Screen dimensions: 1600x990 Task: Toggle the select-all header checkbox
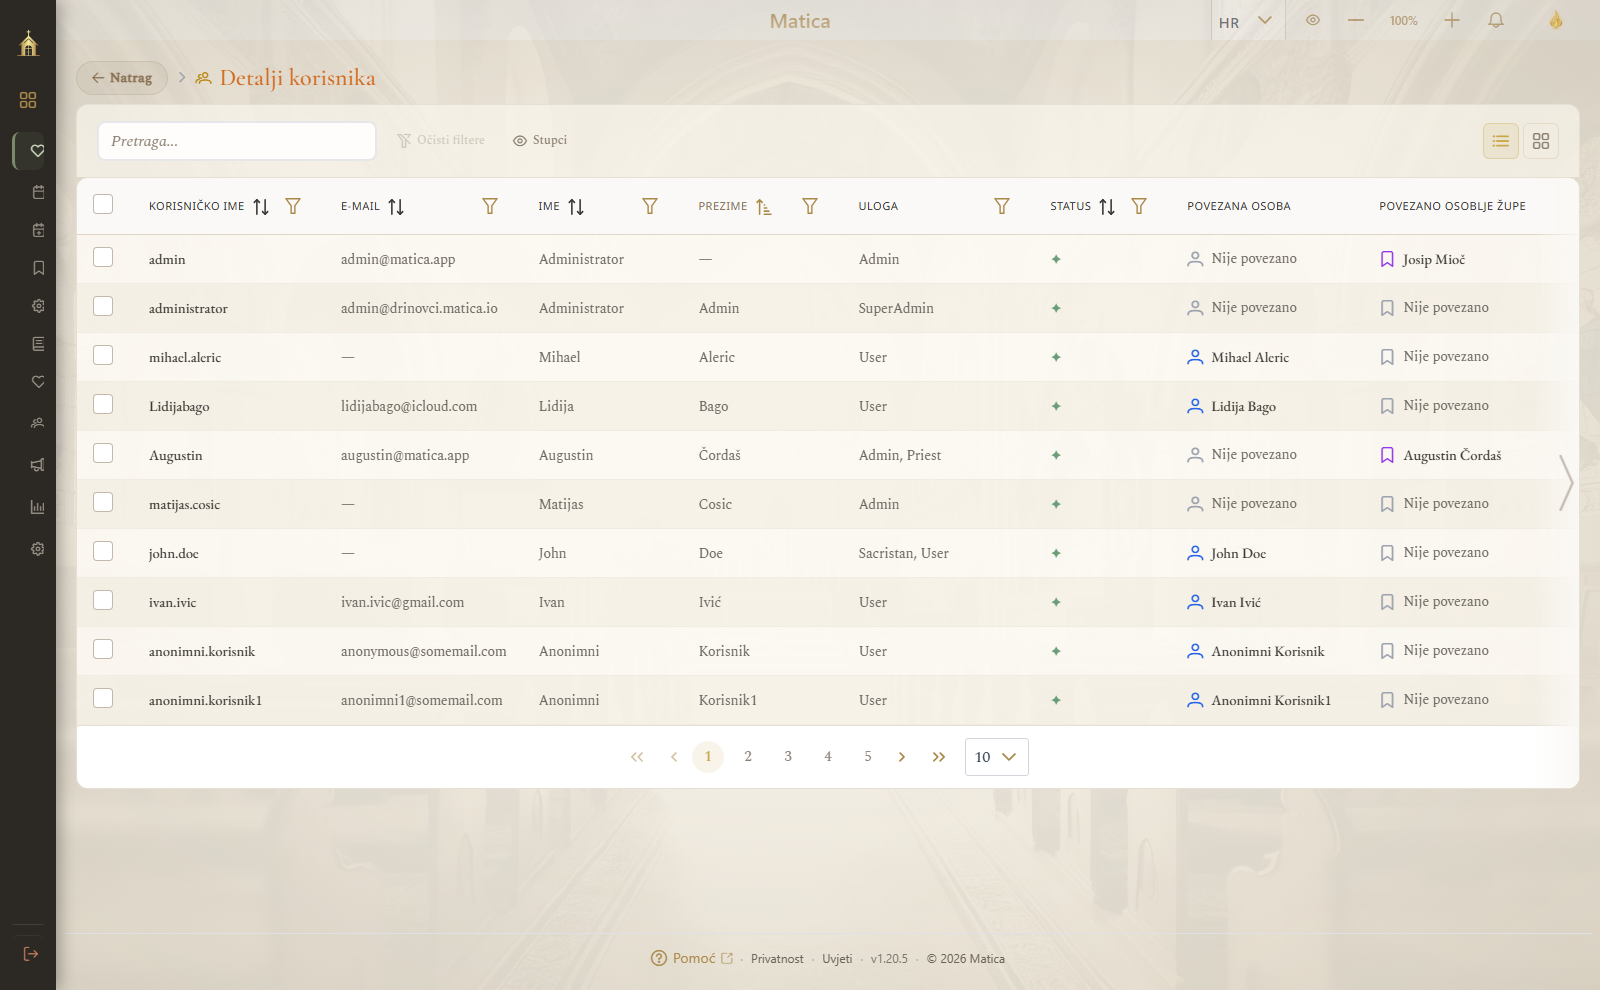103,204
